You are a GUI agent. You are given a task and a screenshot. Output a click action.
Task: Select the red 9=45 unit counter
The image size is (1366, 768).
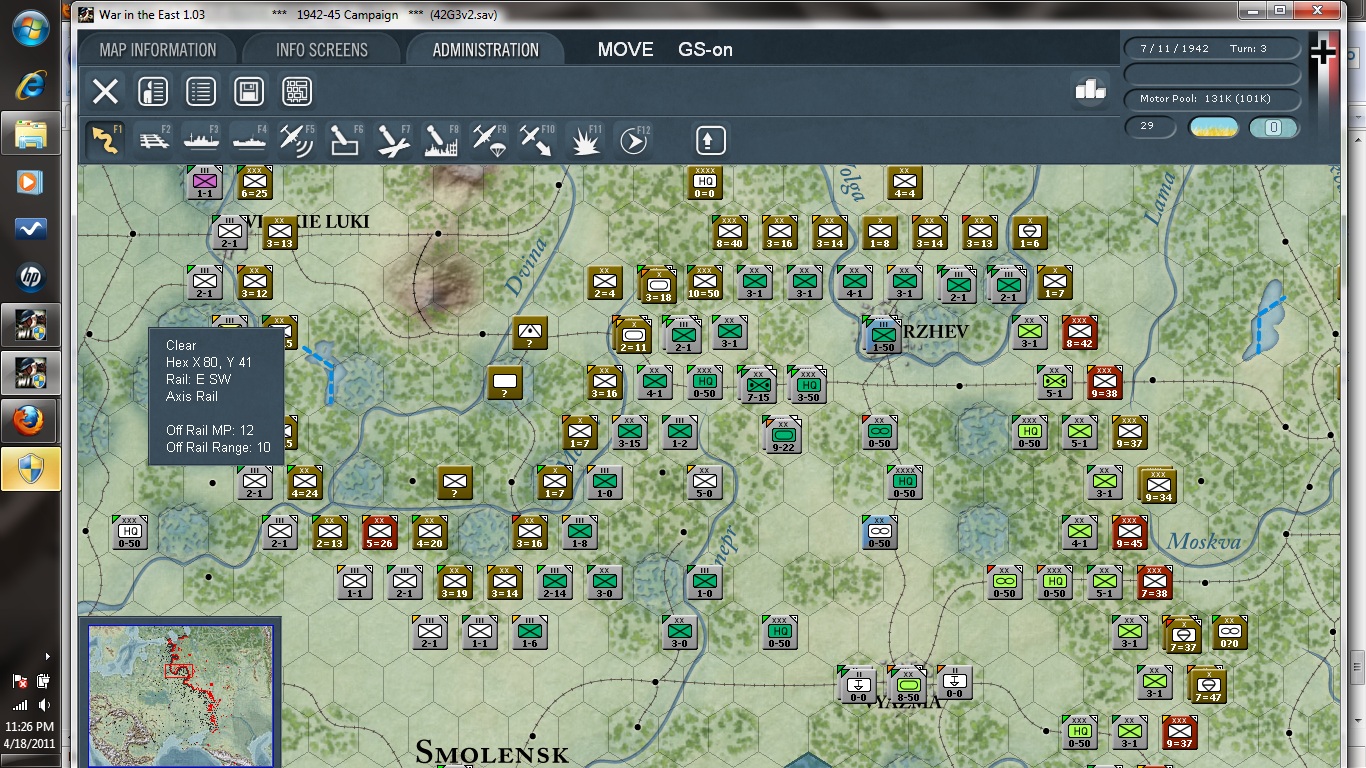tap(1129, 532)
